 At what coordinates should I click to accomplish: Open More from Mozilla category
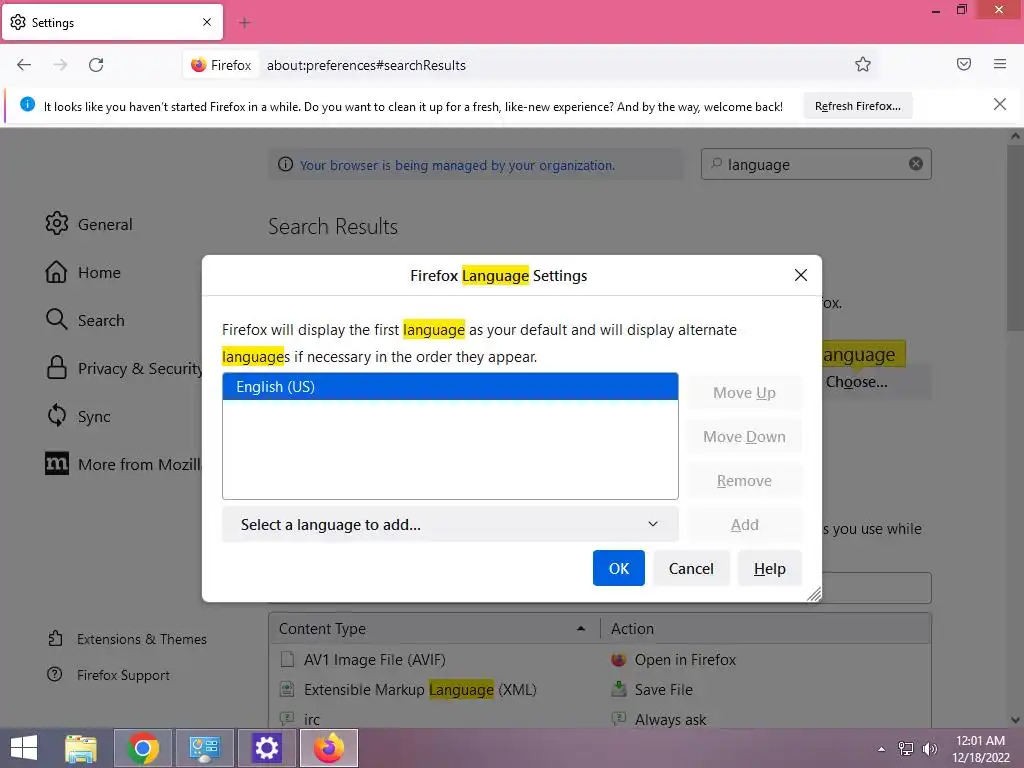(123, 464)
